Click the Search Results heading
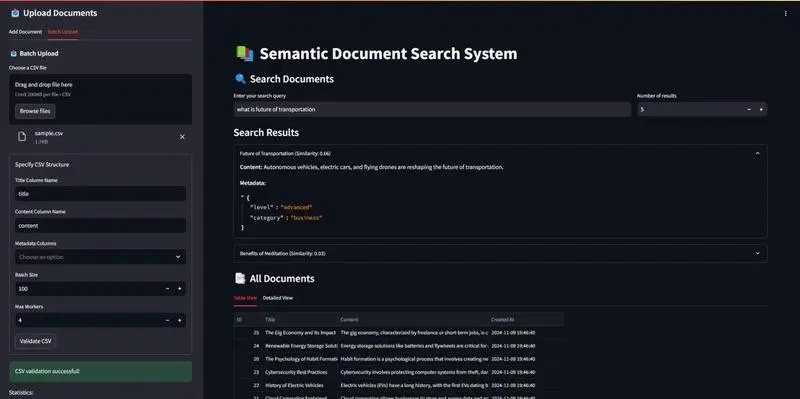Image resolution: width=800 pixels, height=399 pixels. pyautogui.click(x=266, y=133)
